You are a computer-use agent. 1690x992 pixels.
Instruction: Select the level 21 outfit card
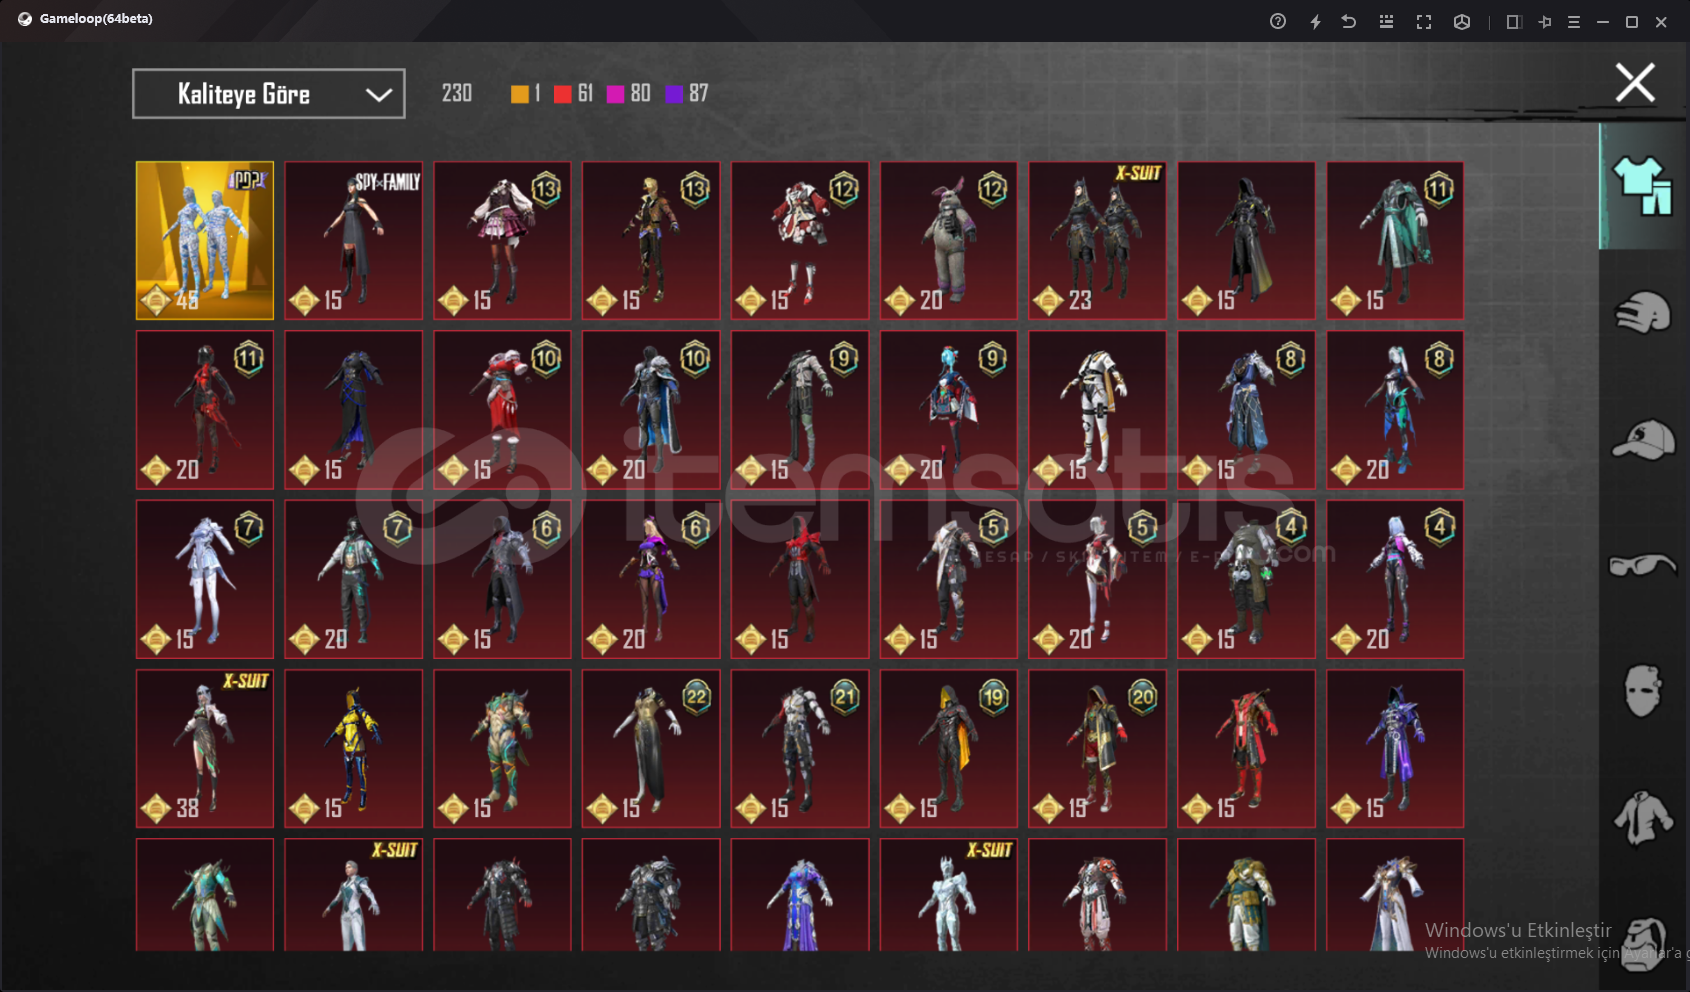800,749
